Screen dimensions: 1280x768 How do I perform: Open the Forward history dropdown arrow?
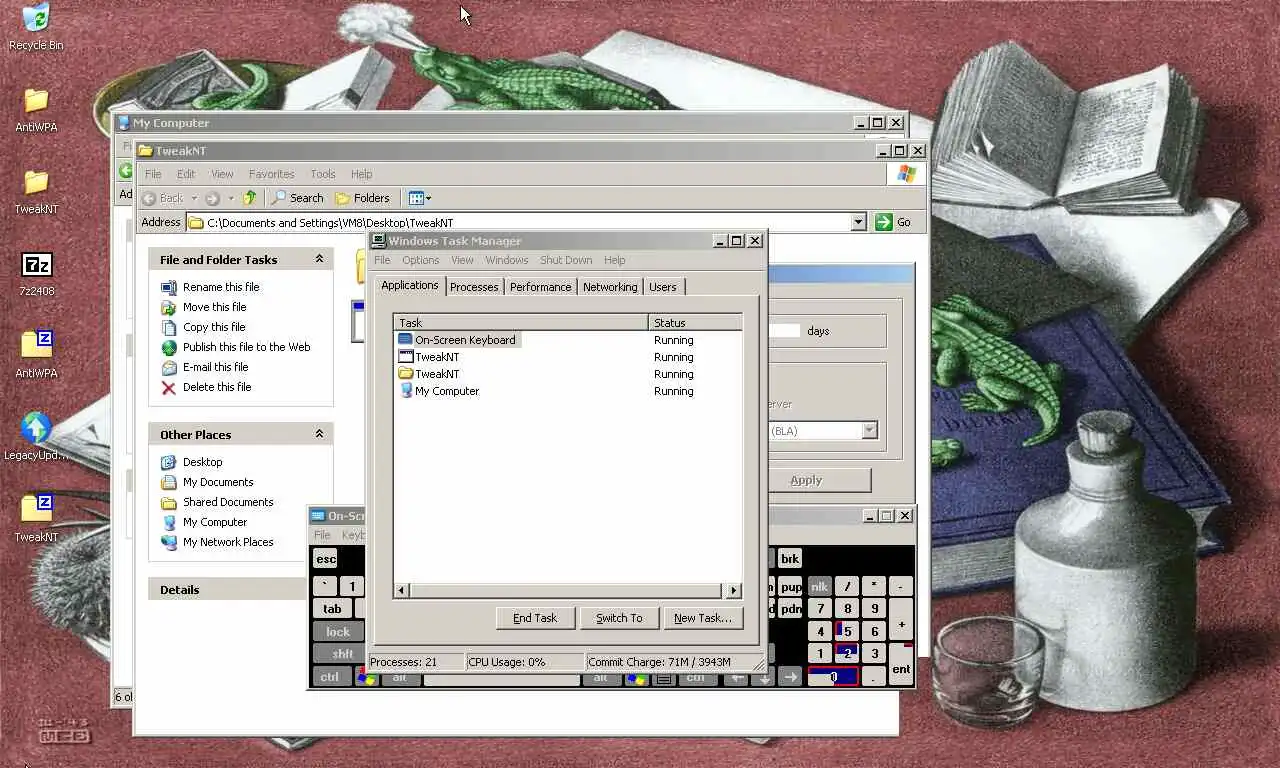pos(231,198)
